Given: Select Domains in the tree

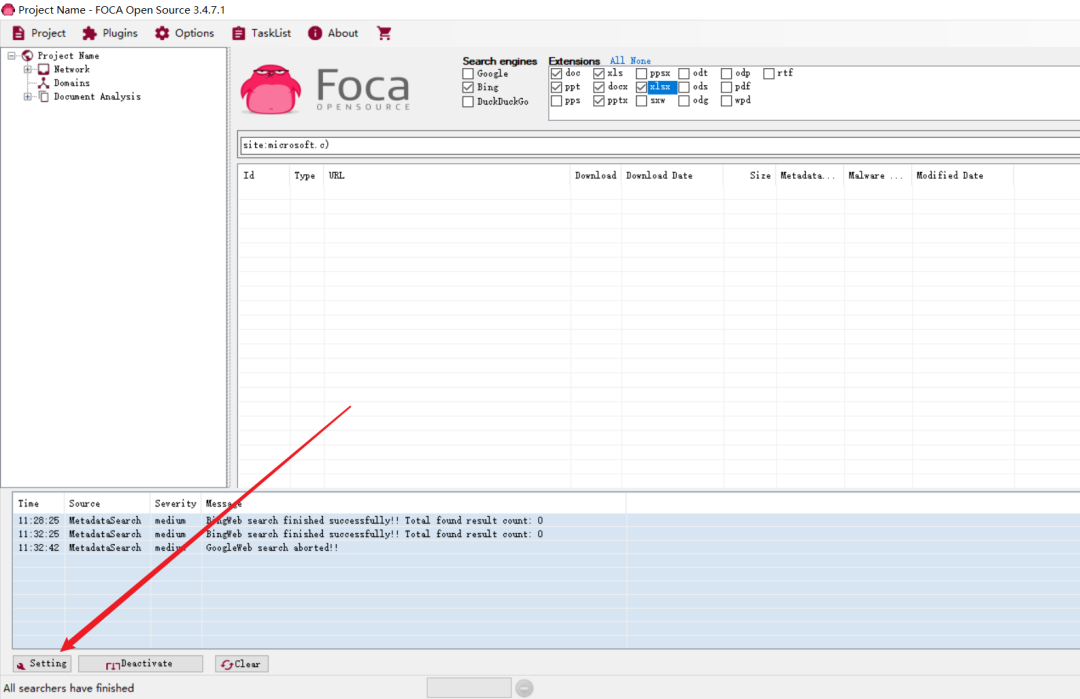Looking at the screenshot, I should (72, 83).
